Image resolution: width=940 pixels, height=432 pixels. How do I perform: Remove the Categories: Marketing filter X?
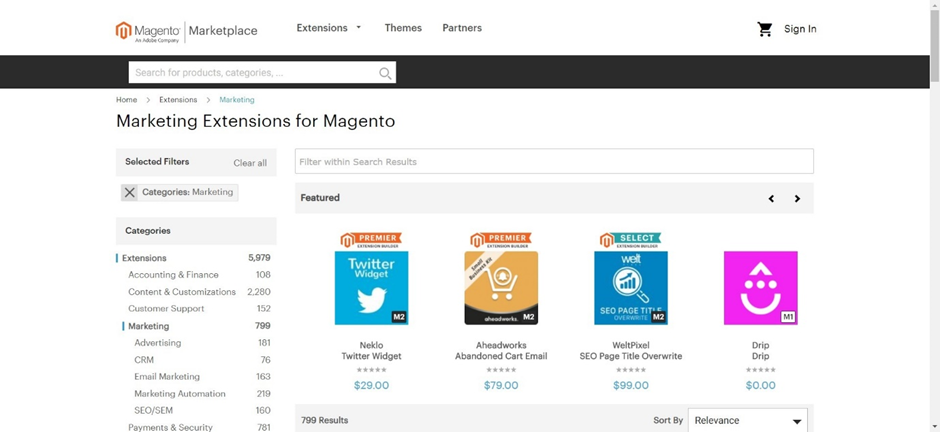coord(129,192)
